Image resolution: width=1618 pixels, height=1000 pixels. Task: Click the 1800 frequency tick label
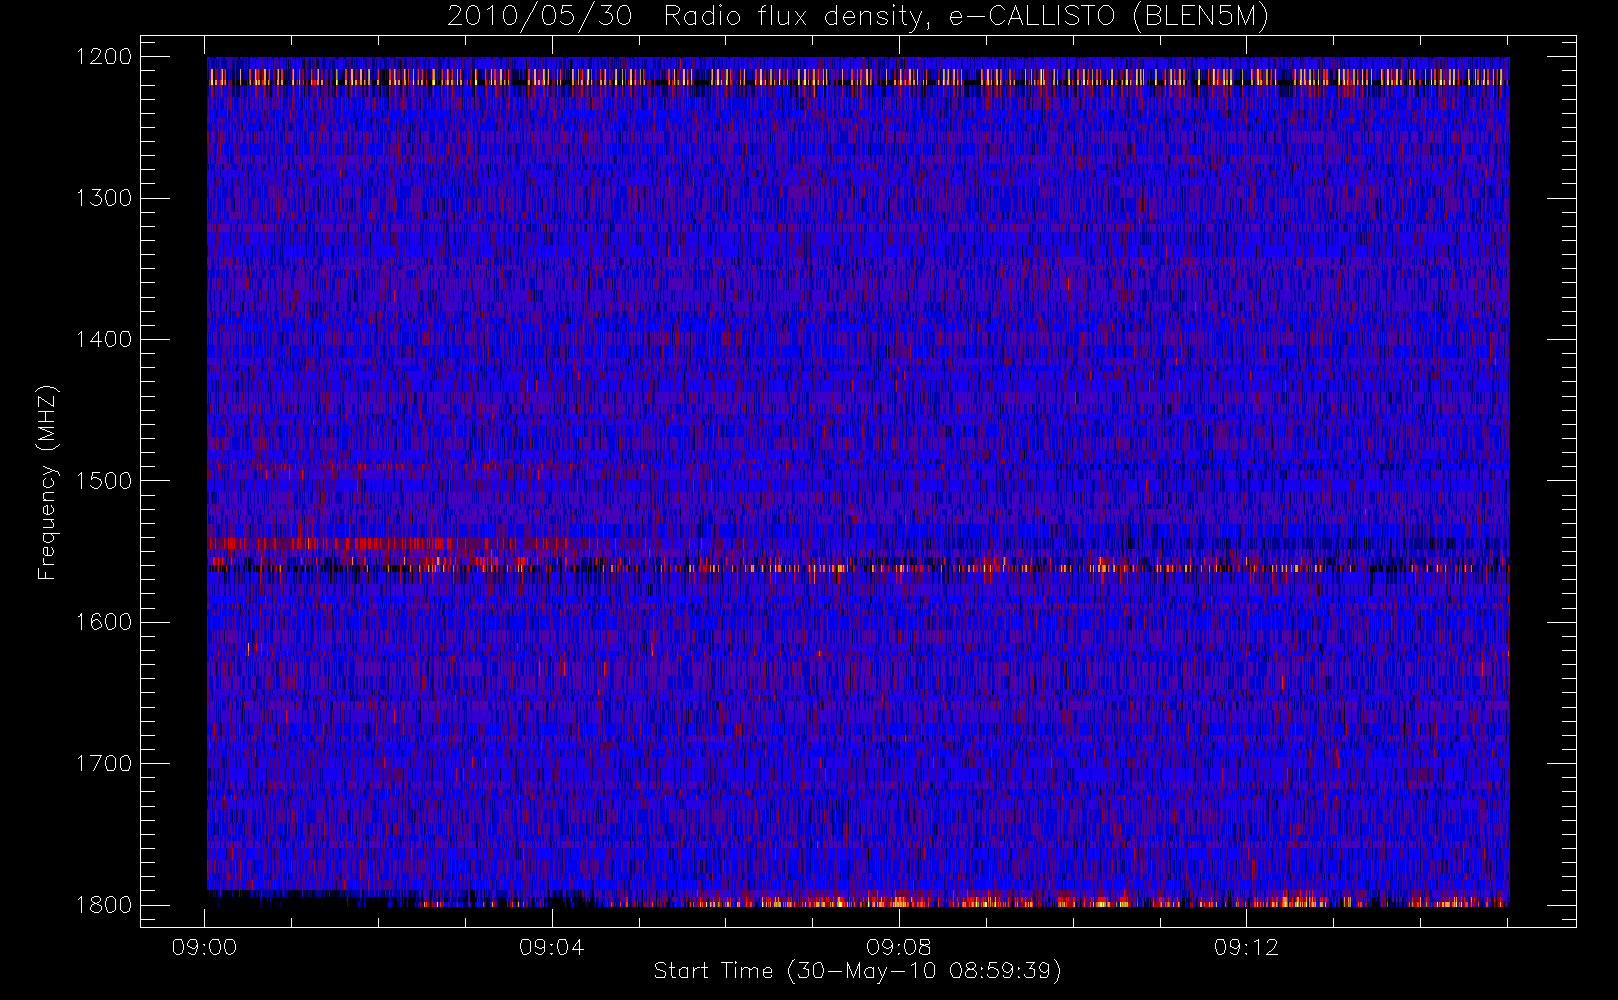pos(104,905)
